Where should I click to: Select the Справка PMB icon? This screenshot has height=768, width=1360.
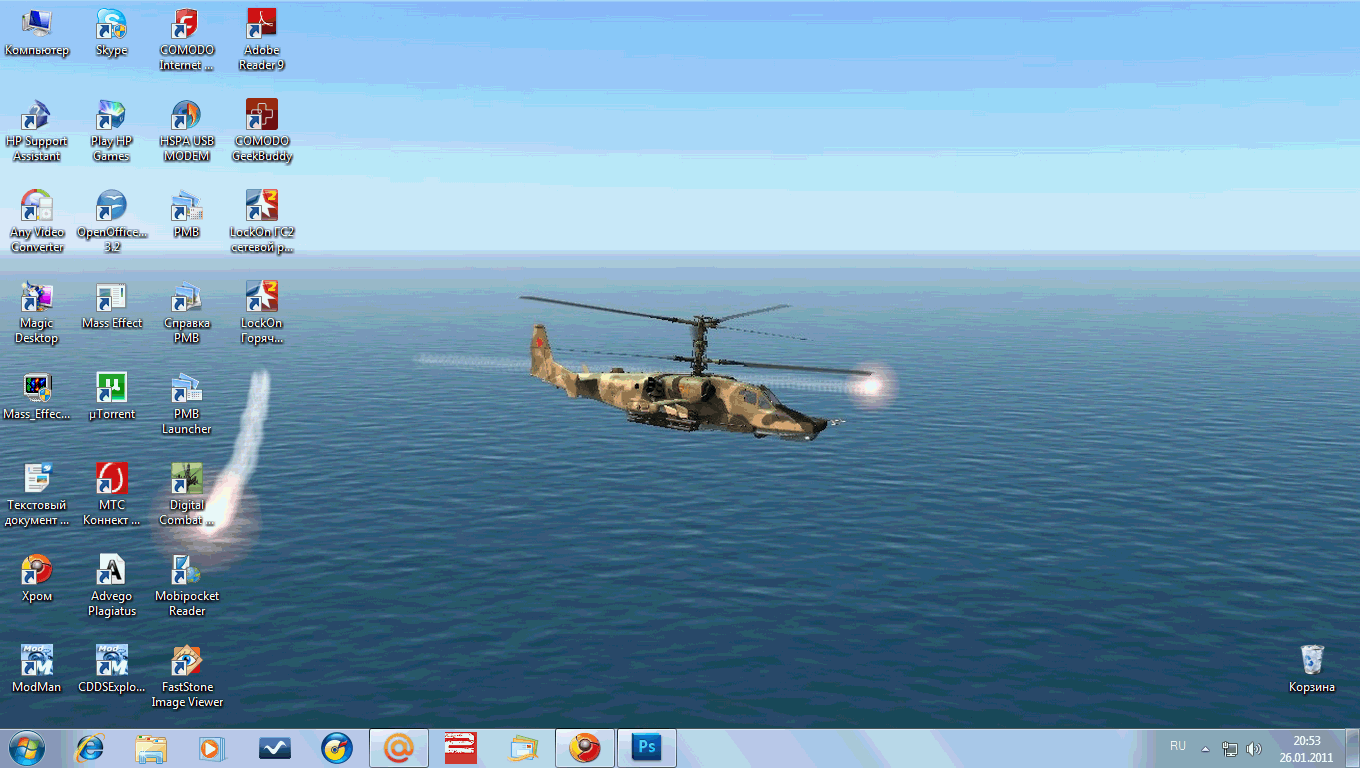187,313
